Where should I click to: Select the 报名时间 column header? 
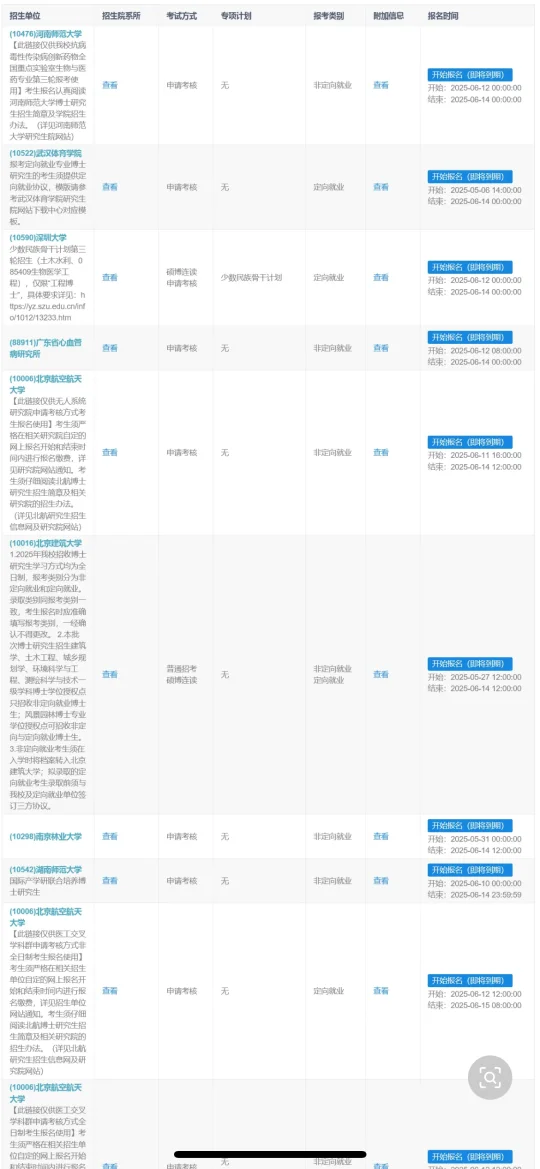[444, 16]
